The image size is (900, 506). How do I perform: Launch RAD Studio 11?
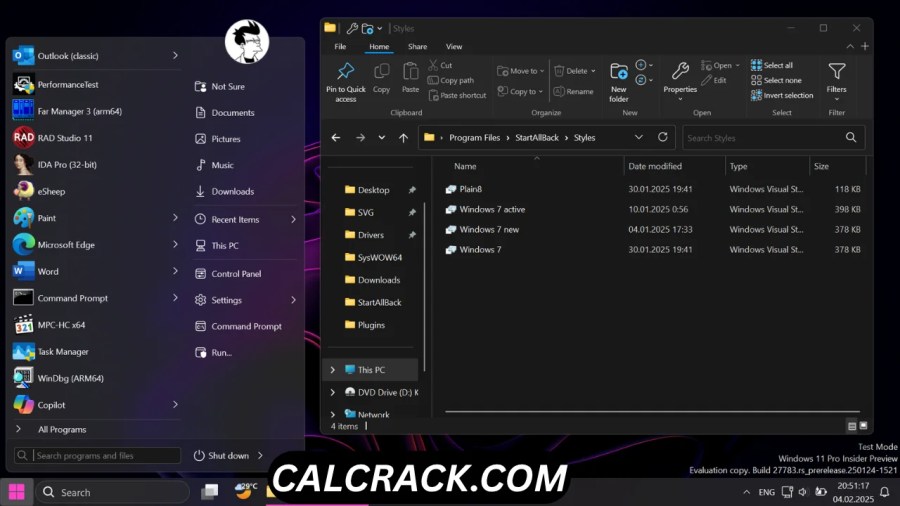coord(96,138)
